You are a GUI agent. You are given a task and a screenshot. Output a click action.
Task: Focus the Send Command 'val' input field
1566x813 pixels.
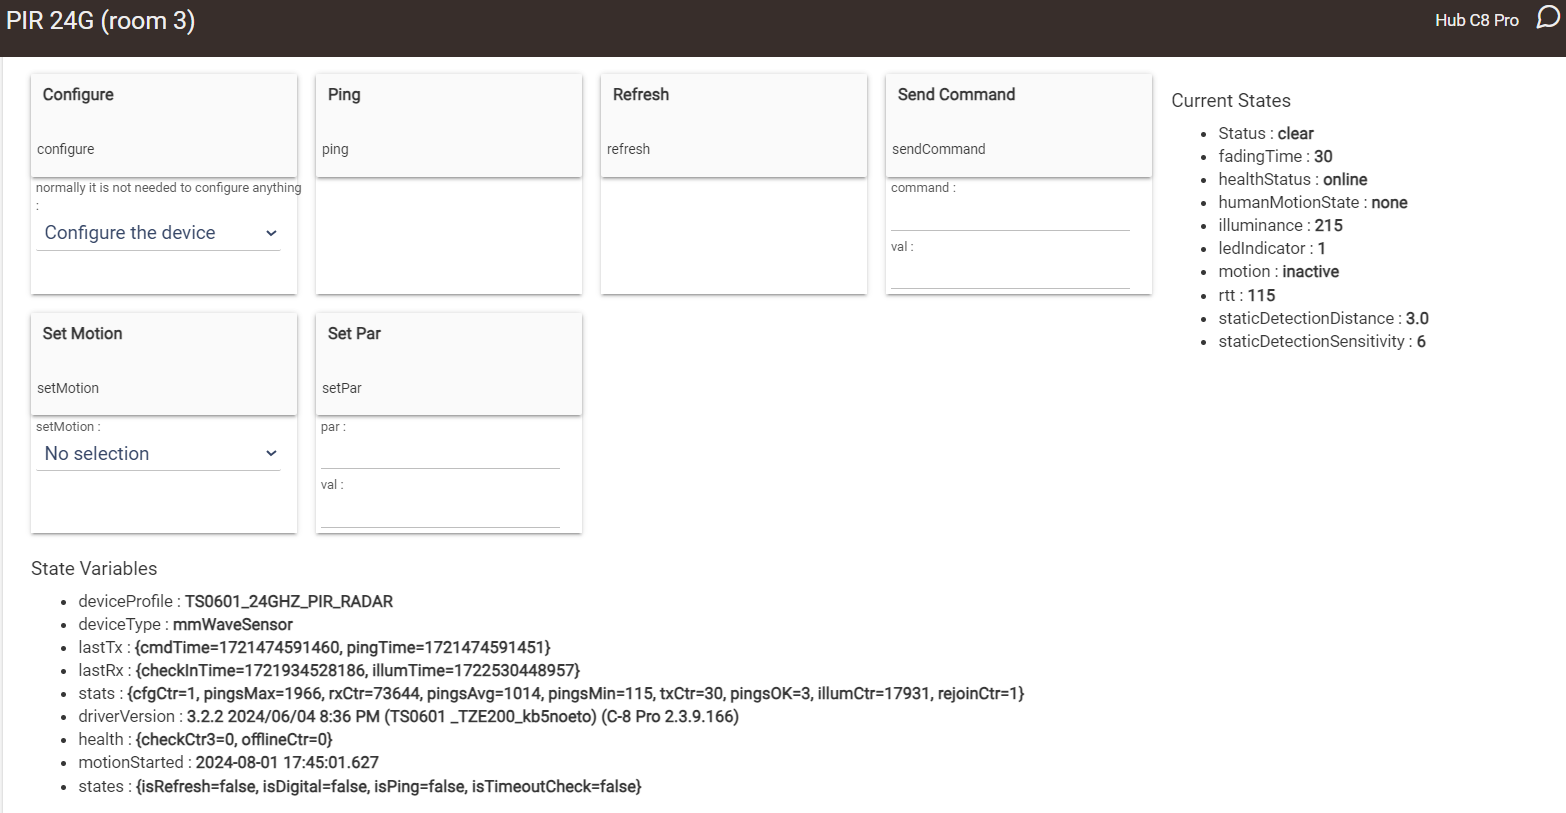click(1010, 274)
